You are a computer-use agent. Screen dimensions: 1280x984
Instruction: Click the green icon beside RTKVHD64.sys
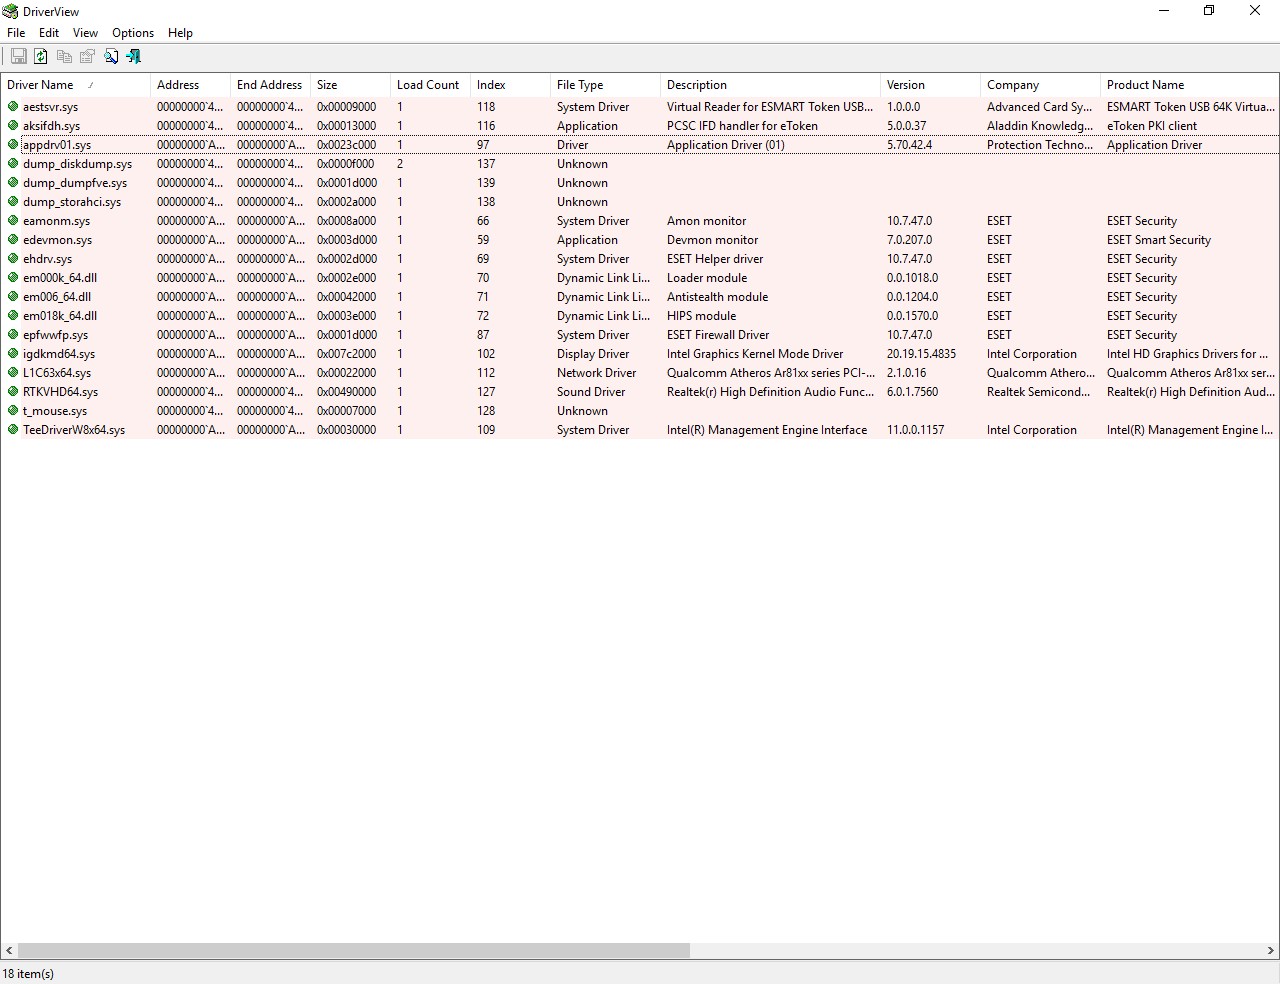[13, 392]
